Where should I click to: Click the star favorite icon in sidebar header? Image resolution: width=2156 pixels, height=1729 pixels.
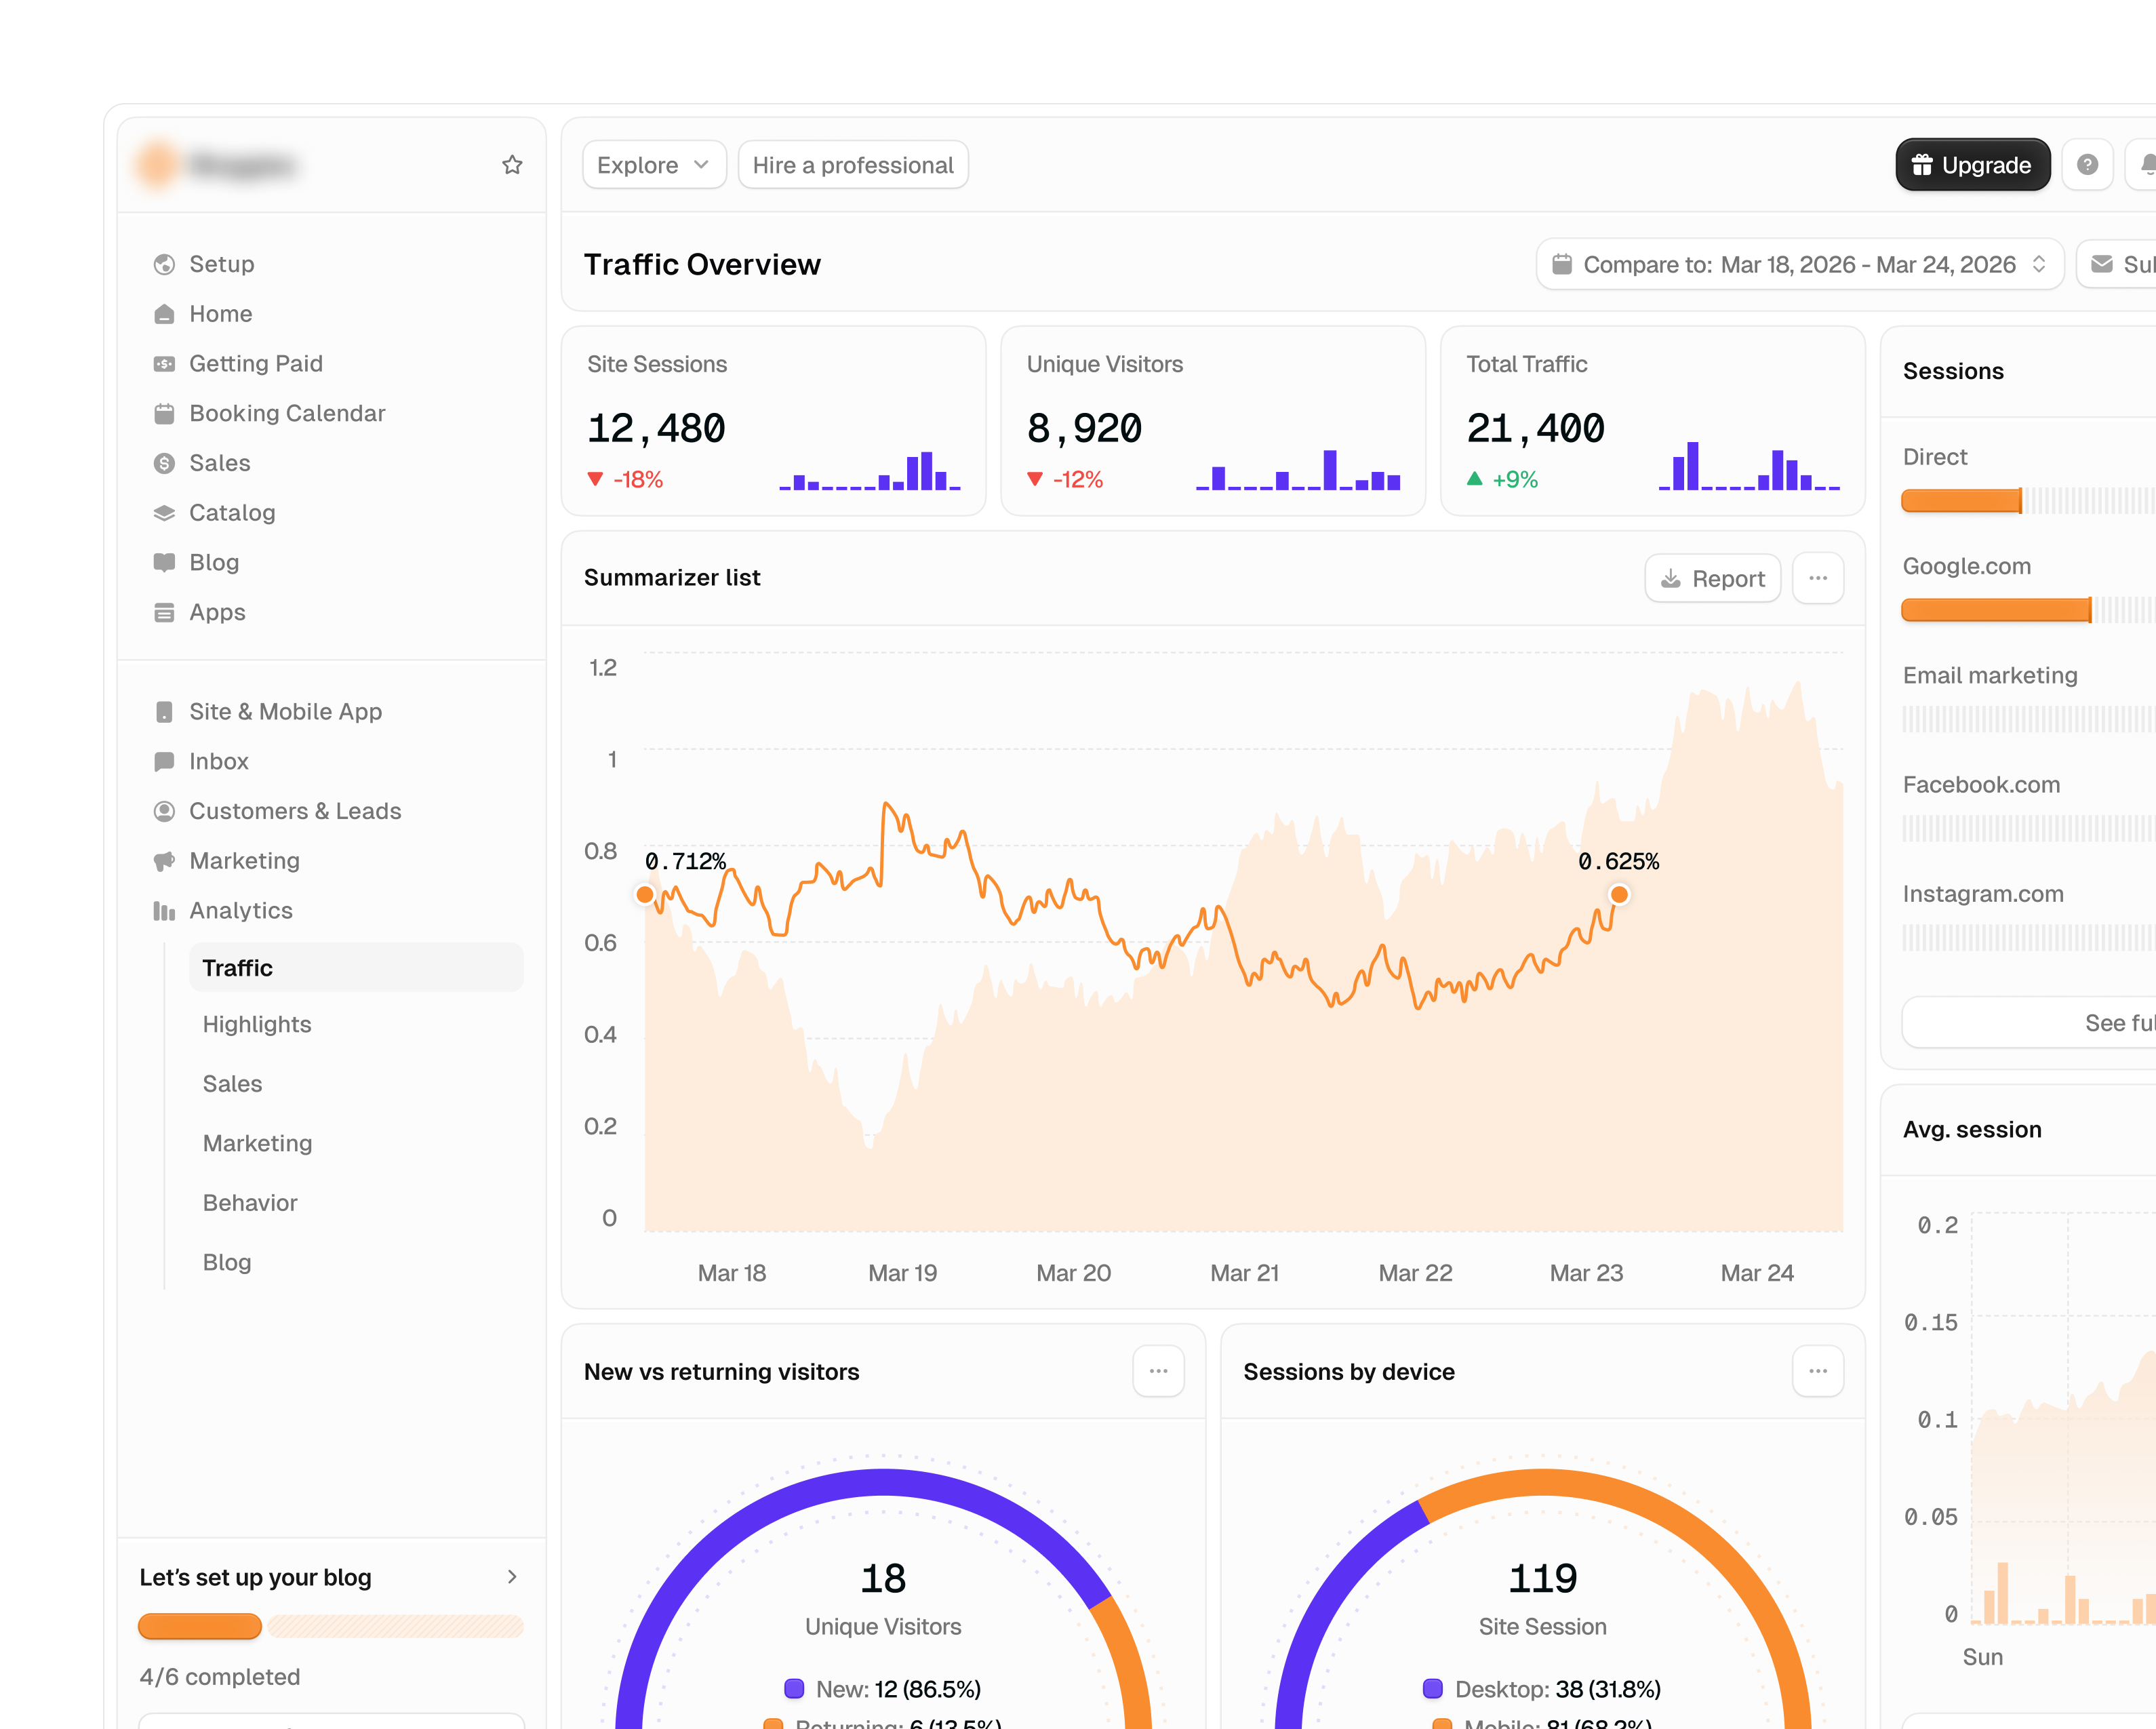(x=512, y=165)
